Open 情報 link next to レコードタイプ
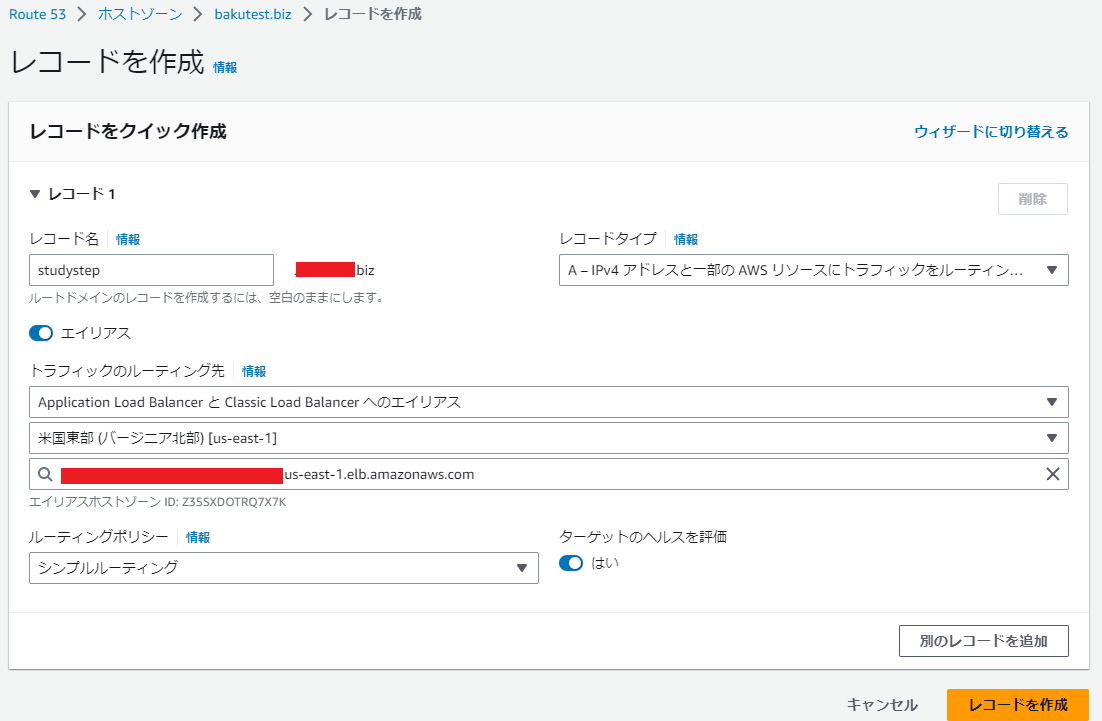This screenshot has width=1102, height=721. 686,240
